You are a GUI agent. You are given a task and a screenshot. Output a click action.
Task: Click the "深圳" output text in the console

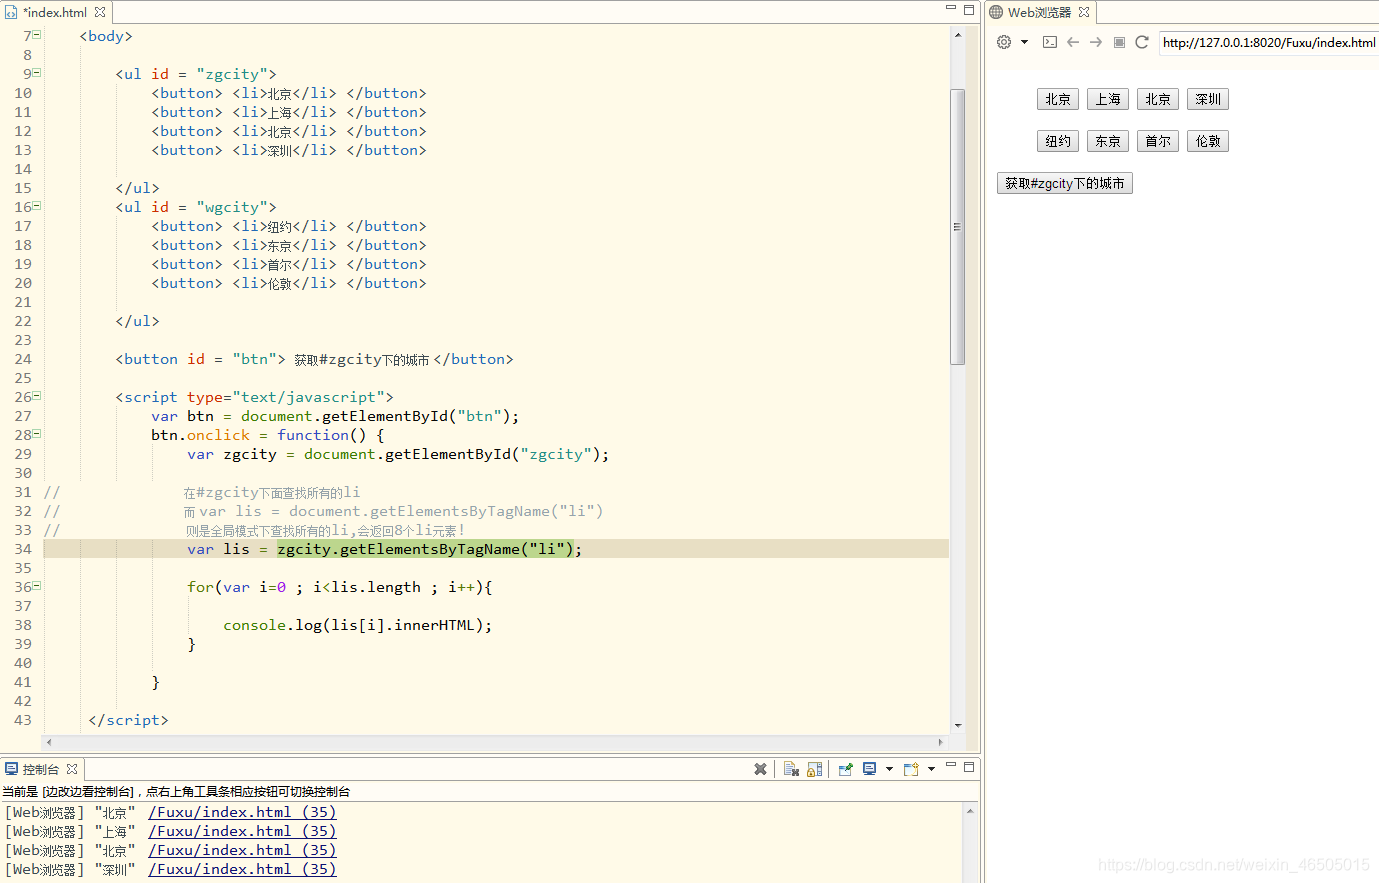click(115, 869)
